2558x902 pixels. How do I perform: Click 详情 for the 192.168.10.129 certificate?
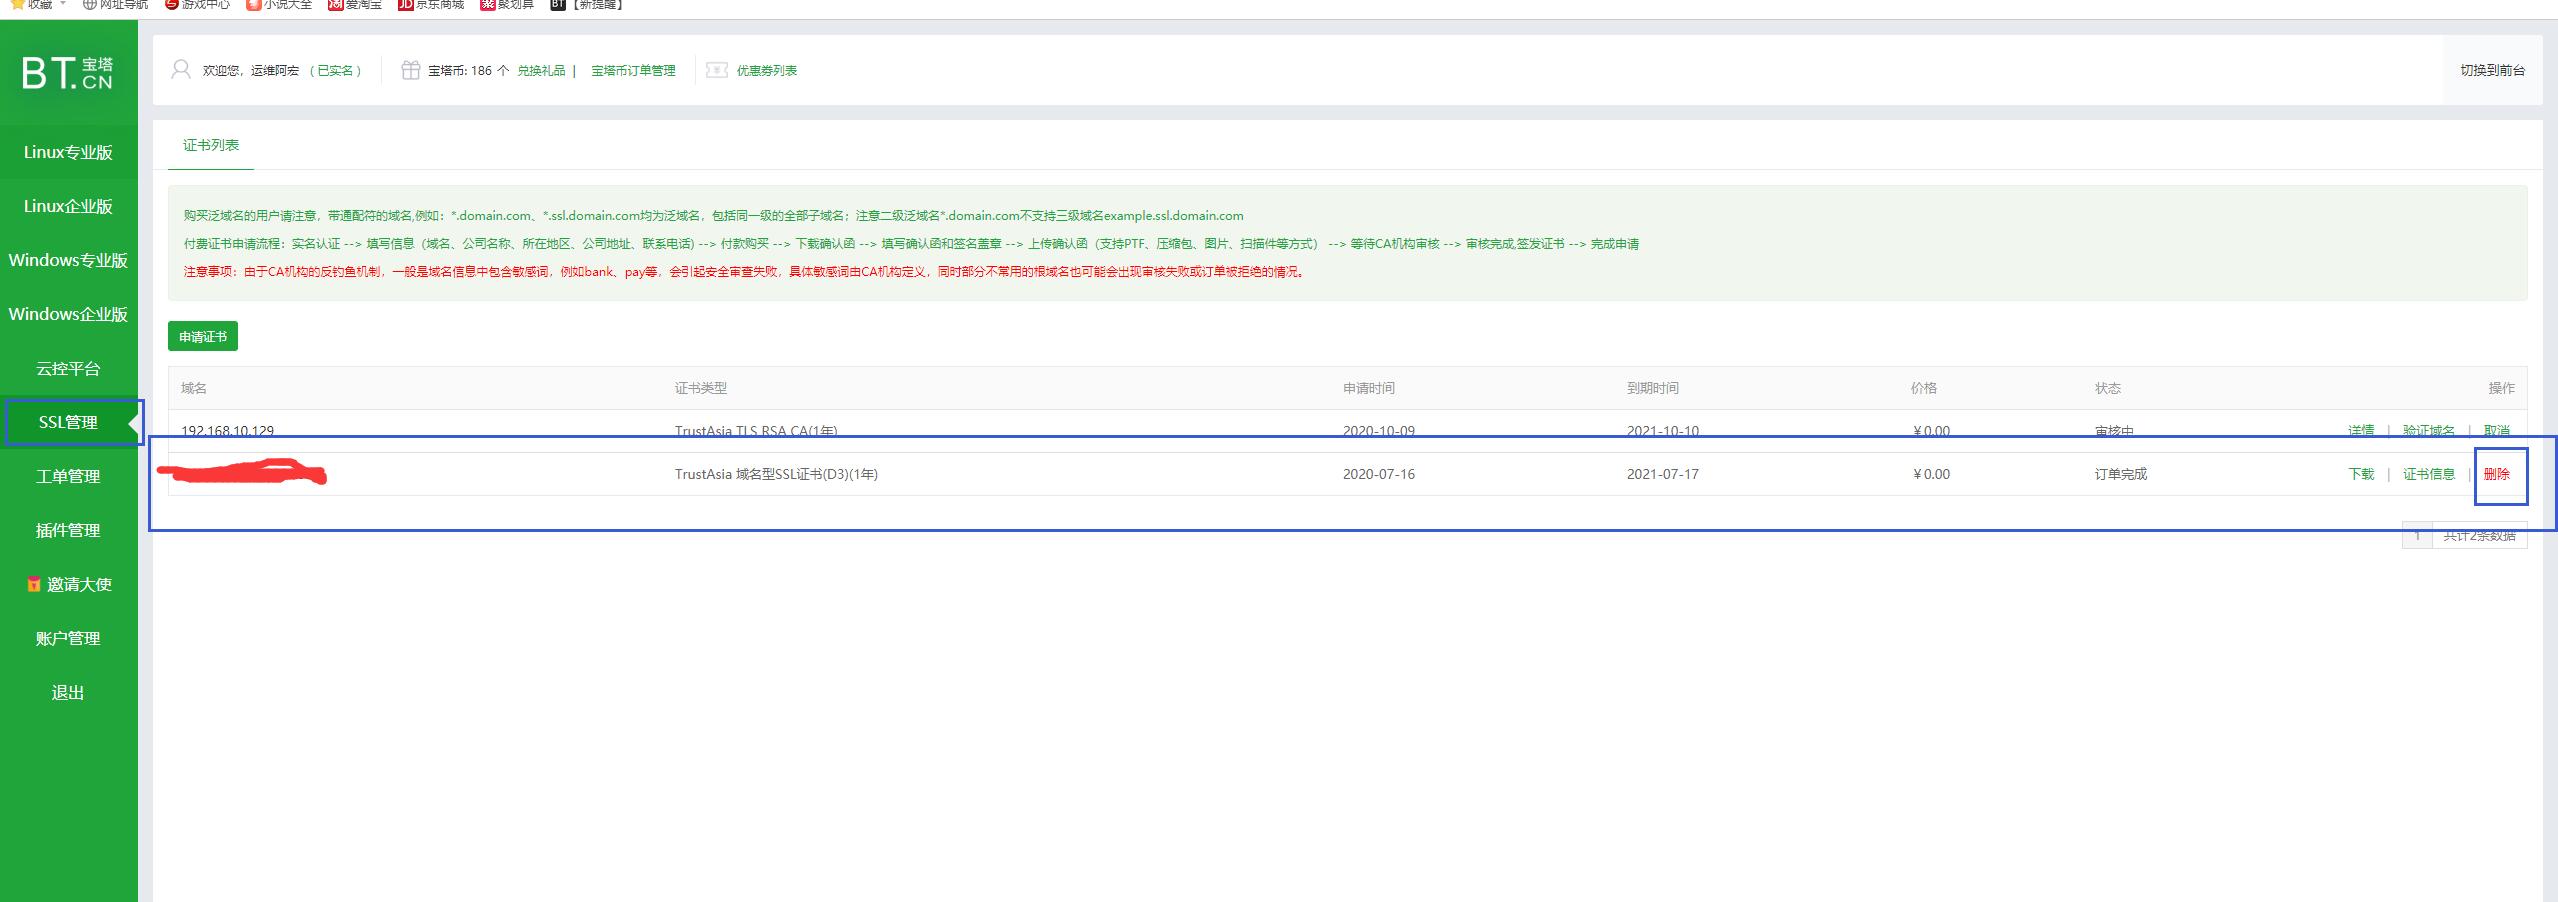(2361, 431)
